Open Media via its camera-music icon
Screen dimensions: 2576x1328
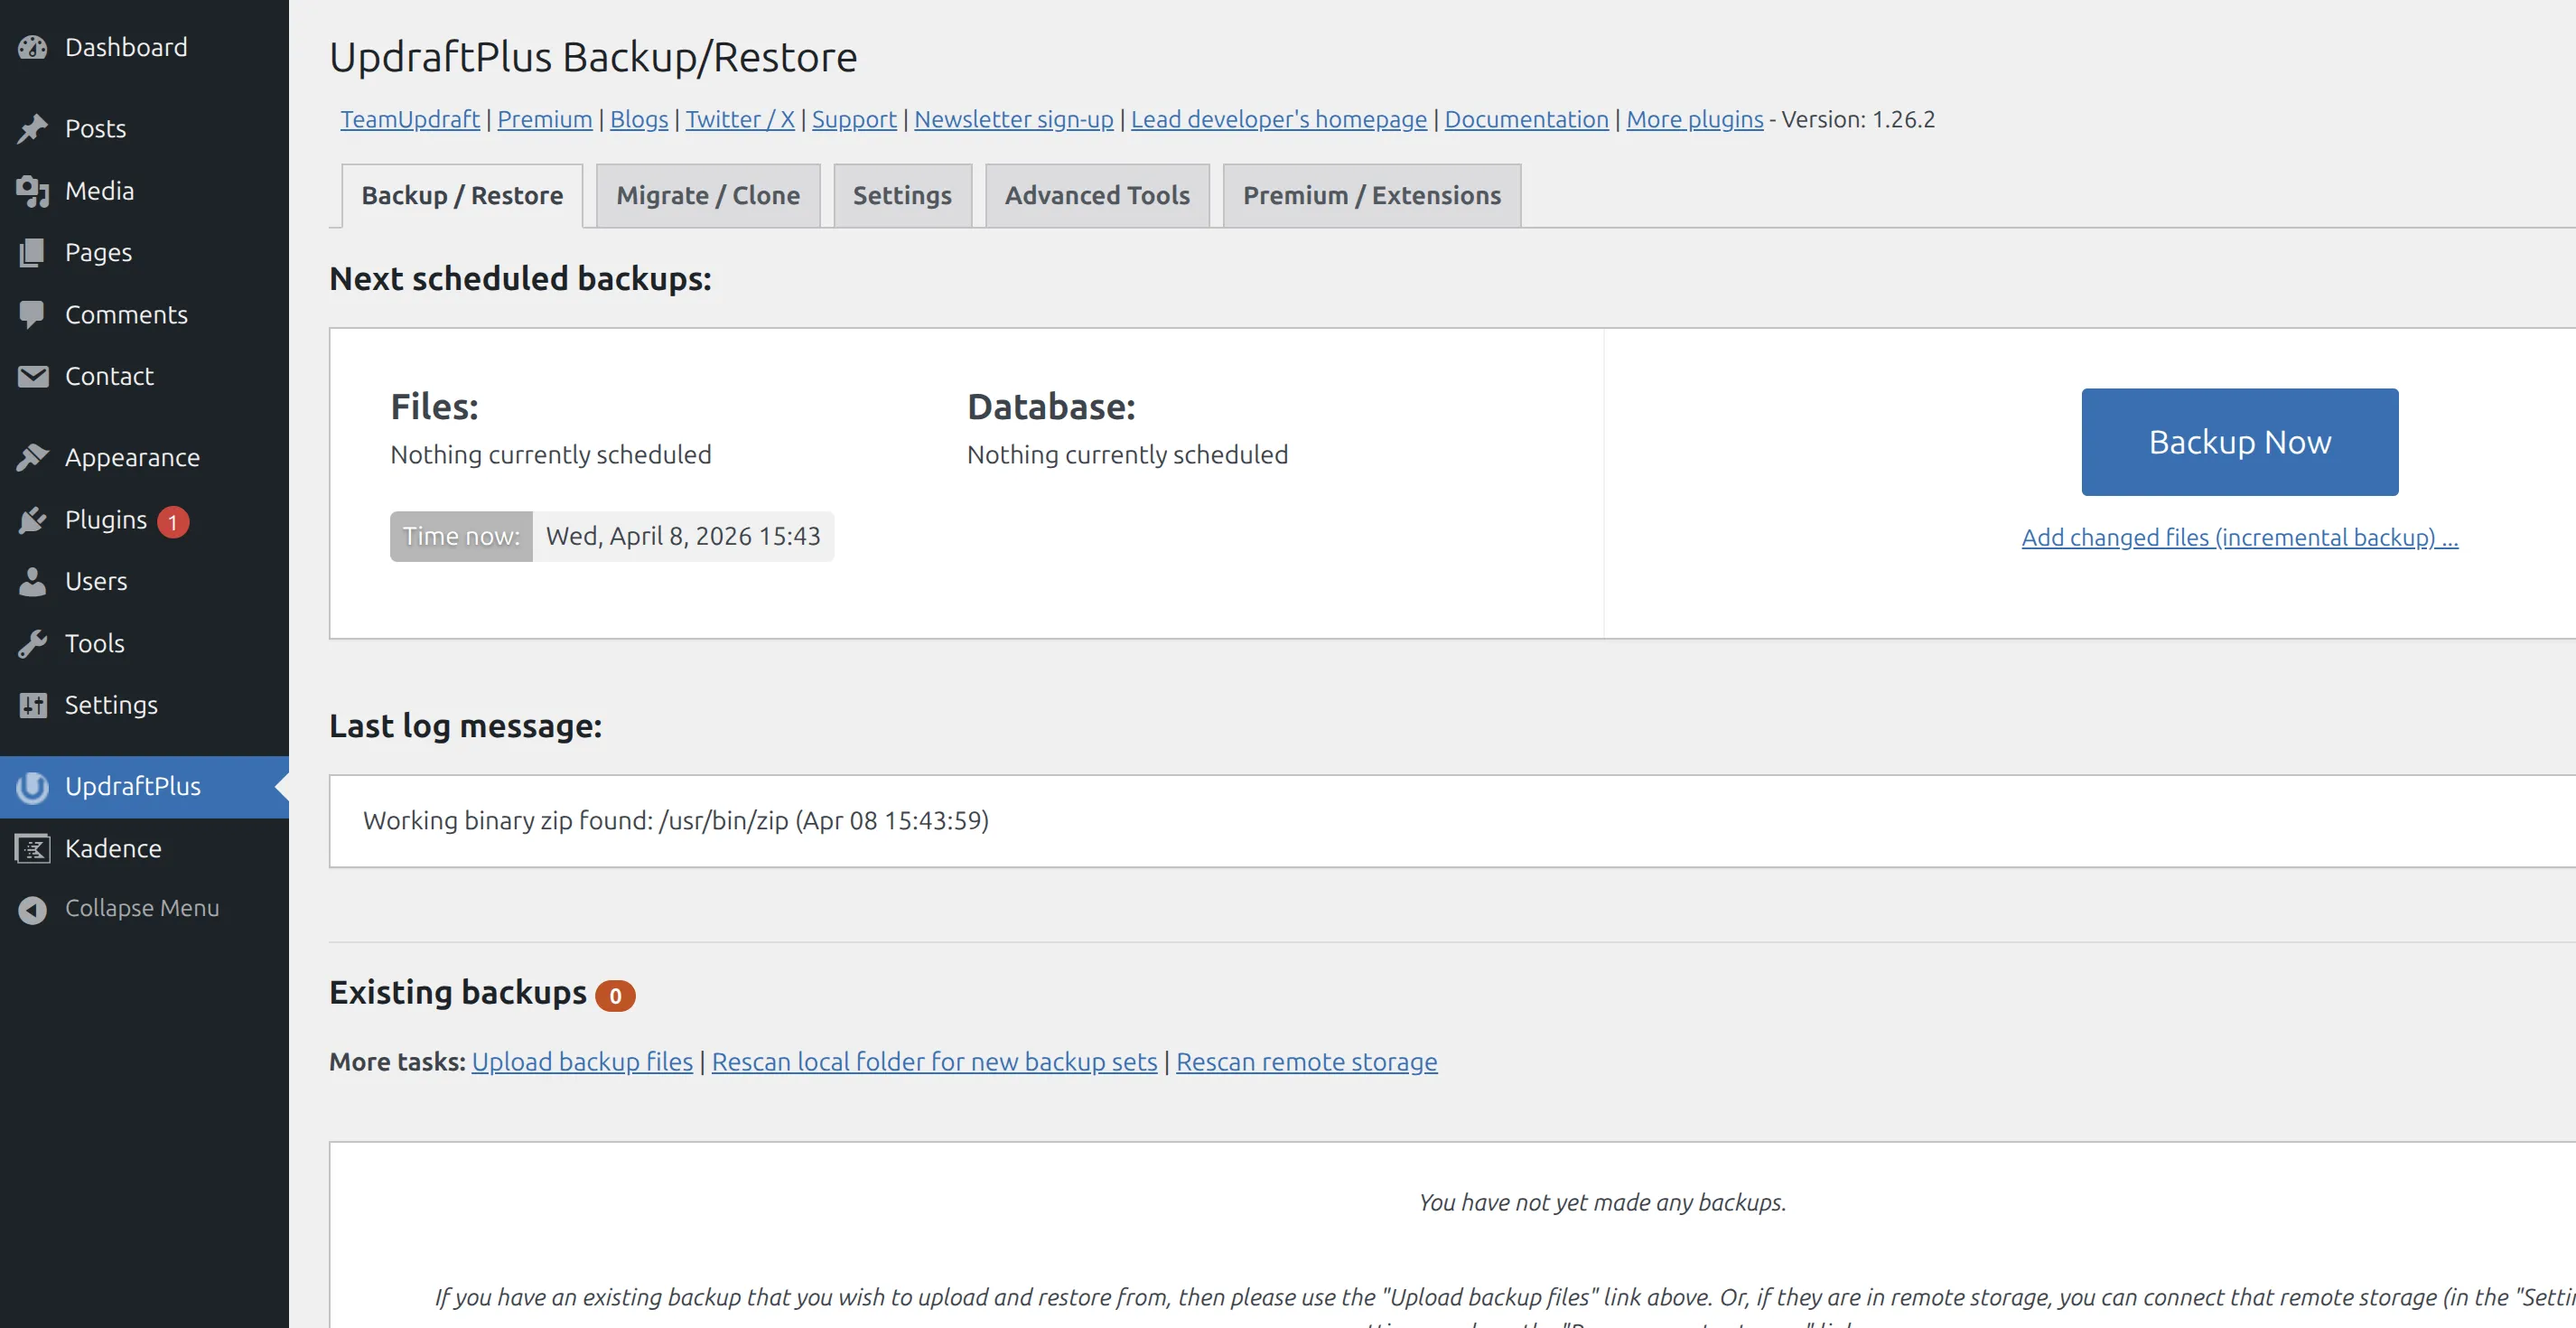(32, 190)
